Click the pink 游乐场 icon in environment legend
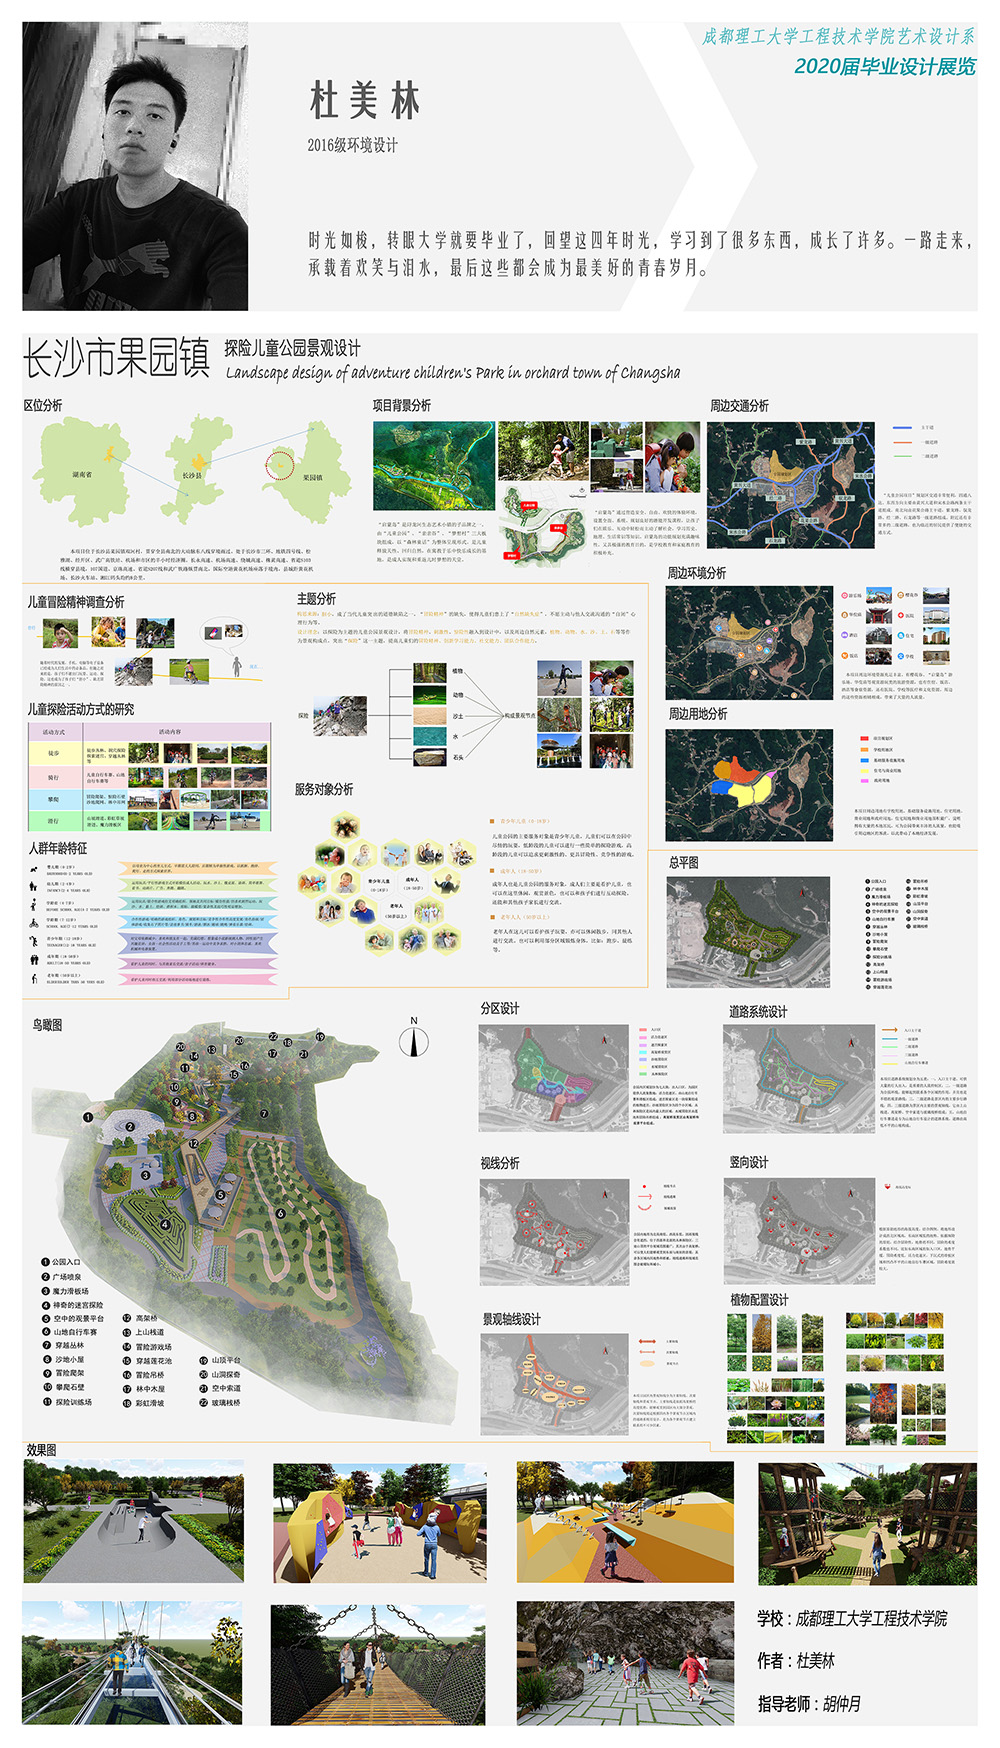The height and width of the screenshot is (1748, 1000). click(845, 595)
